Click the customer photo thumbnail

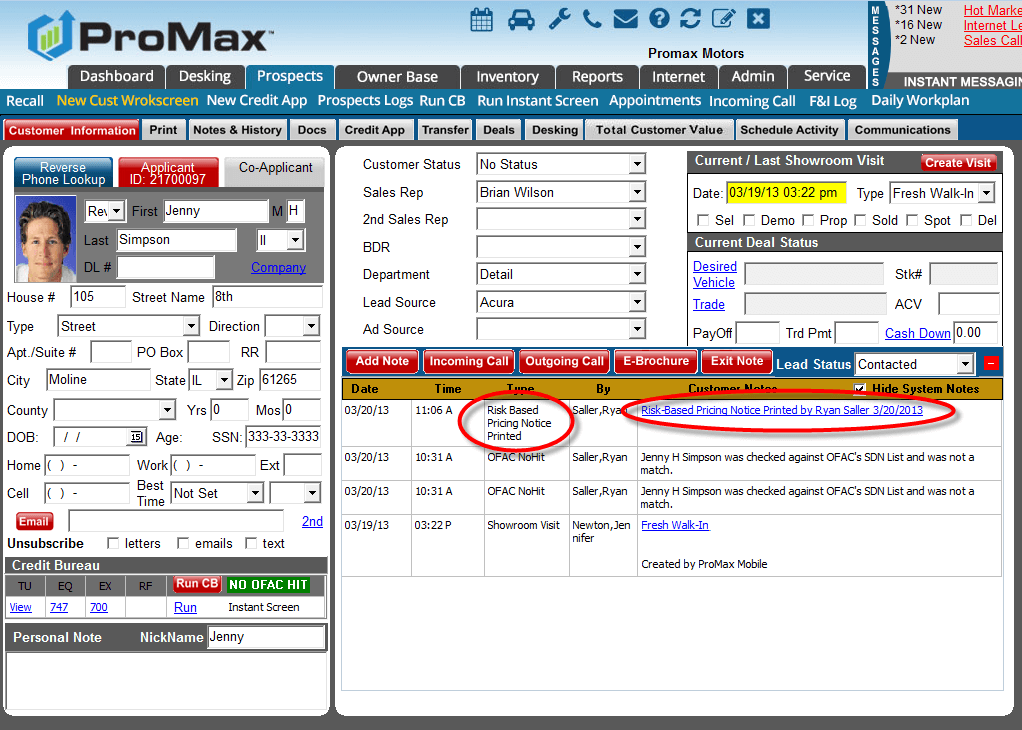pyautogui.click(x=45, y=239)
